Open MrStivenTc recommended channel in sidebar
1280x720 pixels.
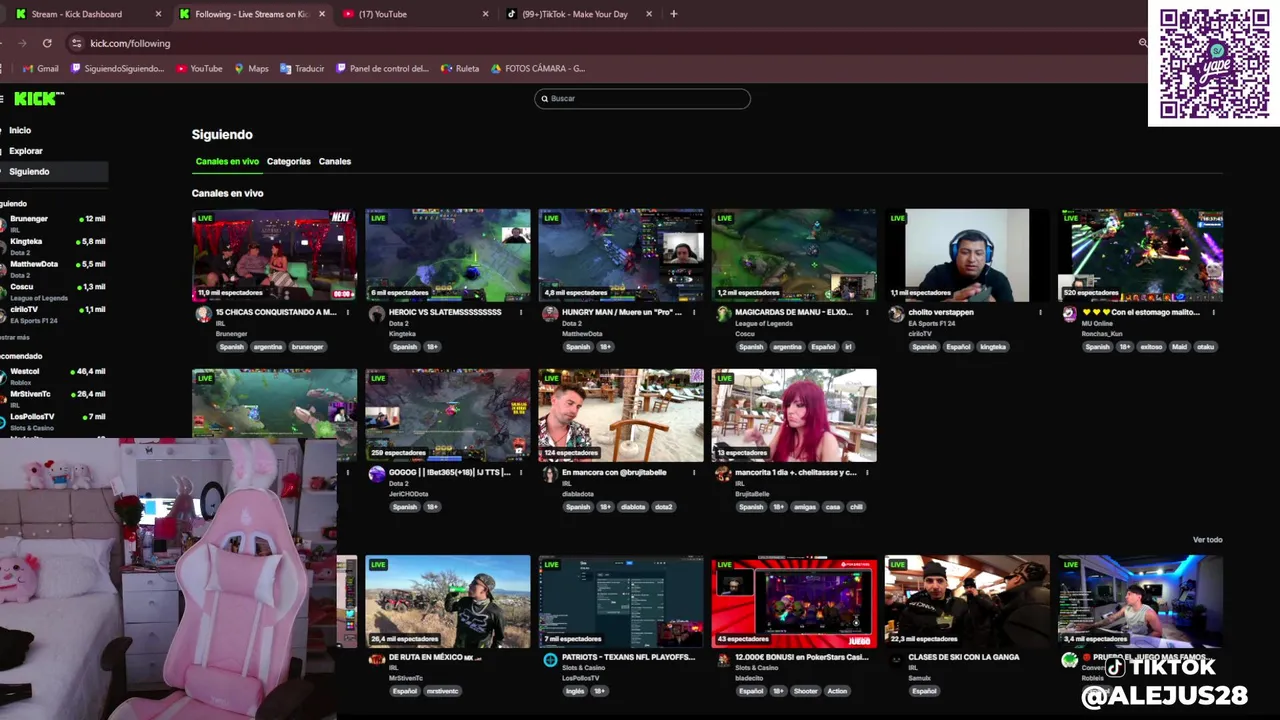pos(54,398)
